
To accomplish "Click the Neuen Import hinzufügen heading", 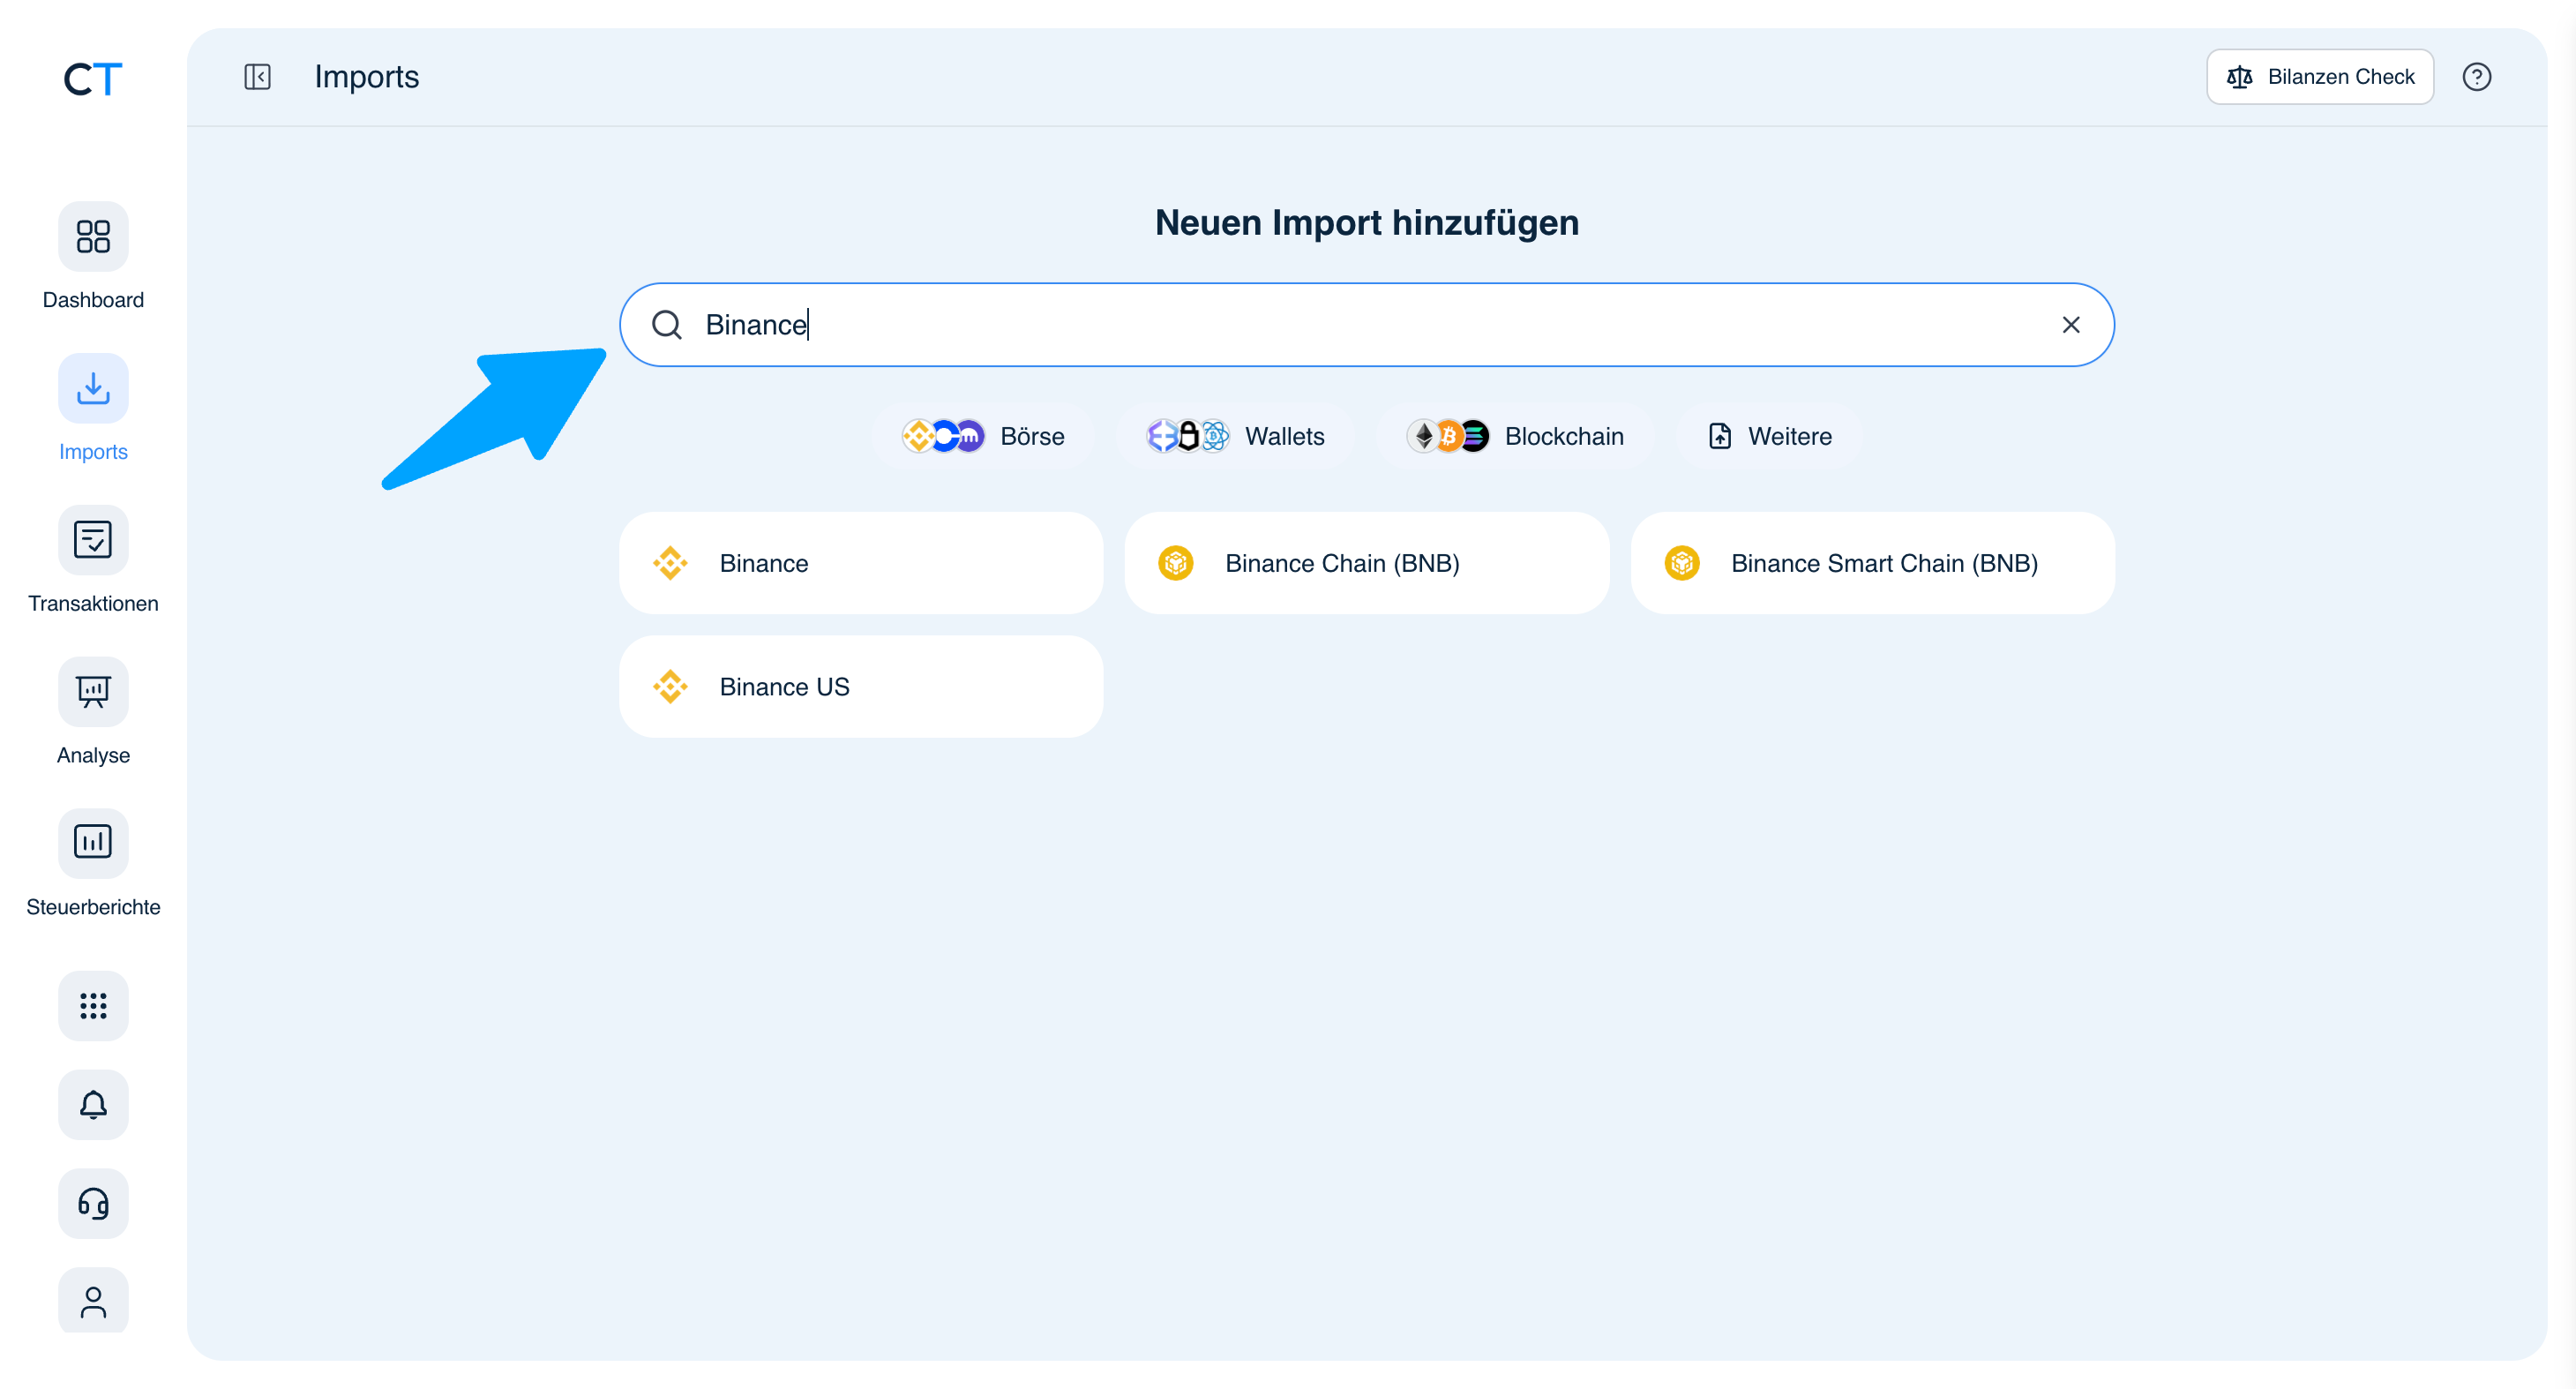I will tap(1367, 223).
